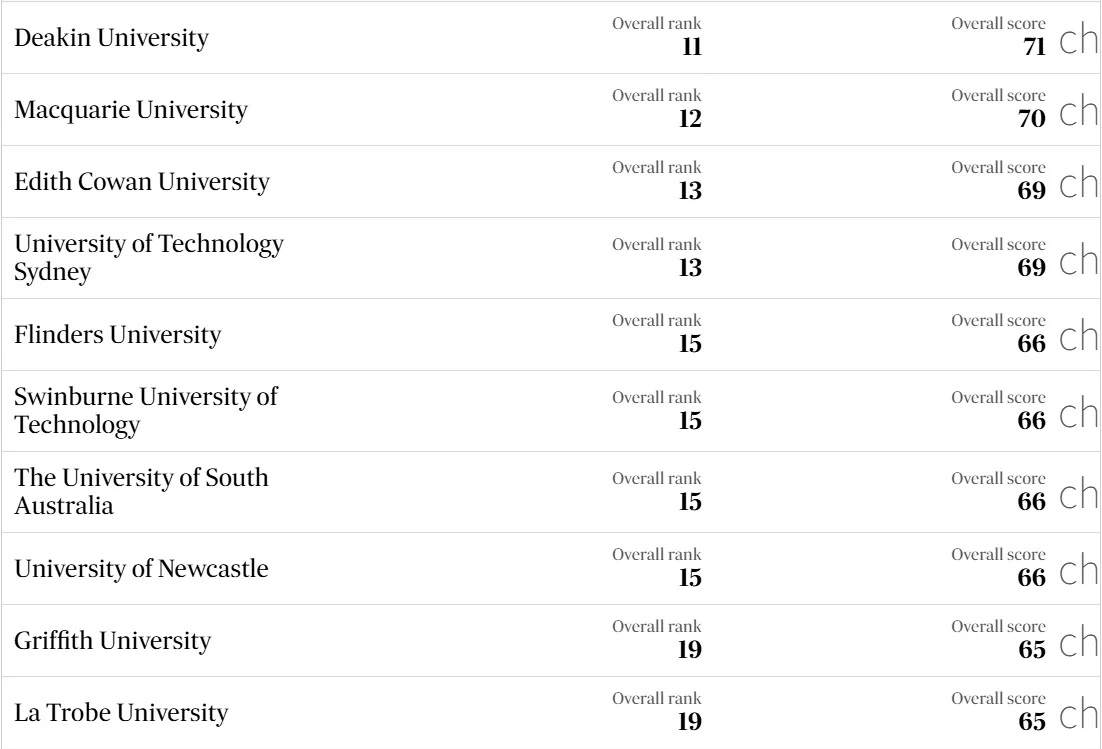Select University of Technology Sydney name

(x=149, y=258)
